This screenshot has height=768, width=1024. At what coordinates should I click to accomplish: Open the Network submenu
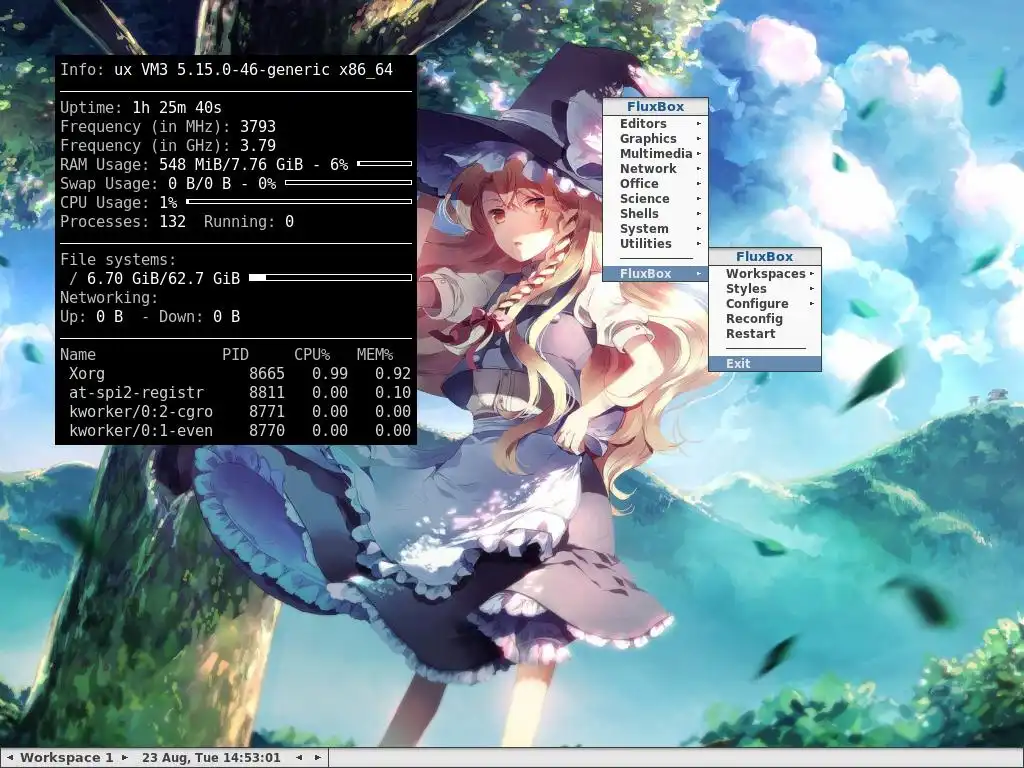pyautogui.click(x=655, y=168)
